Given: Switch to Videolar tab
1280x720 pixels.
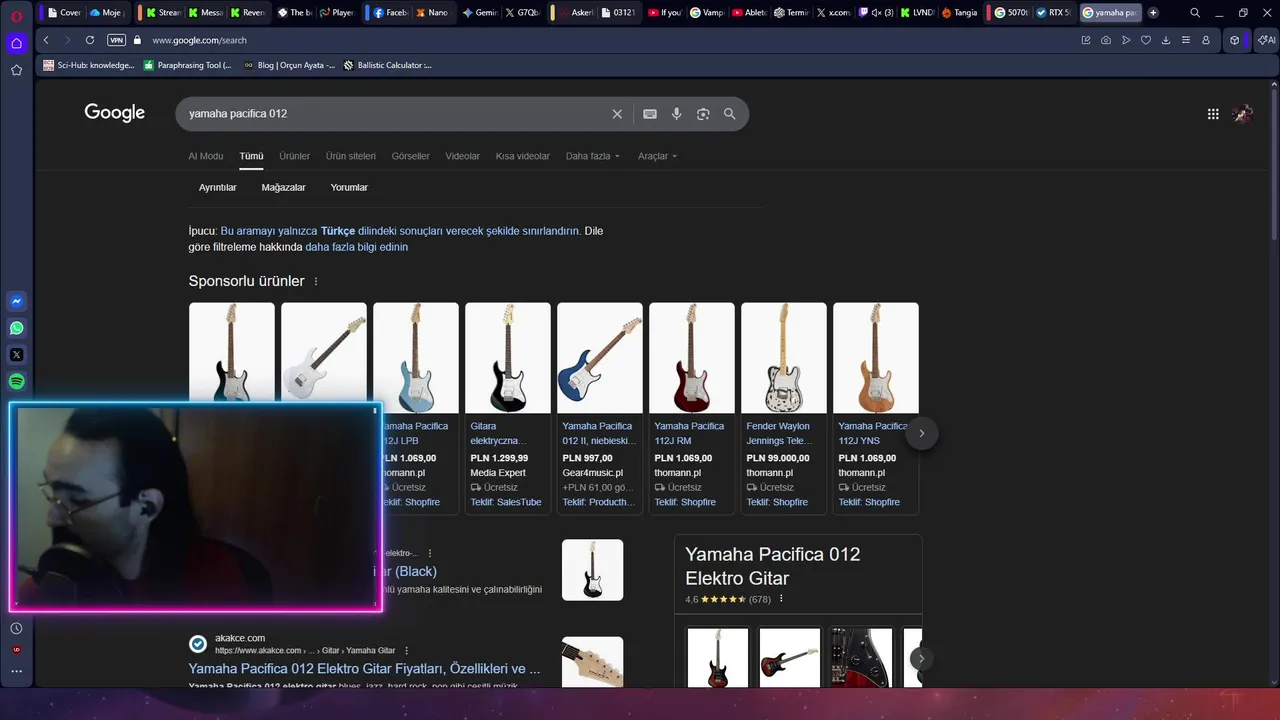Looking at the screenshot, I should coord(463,156).
